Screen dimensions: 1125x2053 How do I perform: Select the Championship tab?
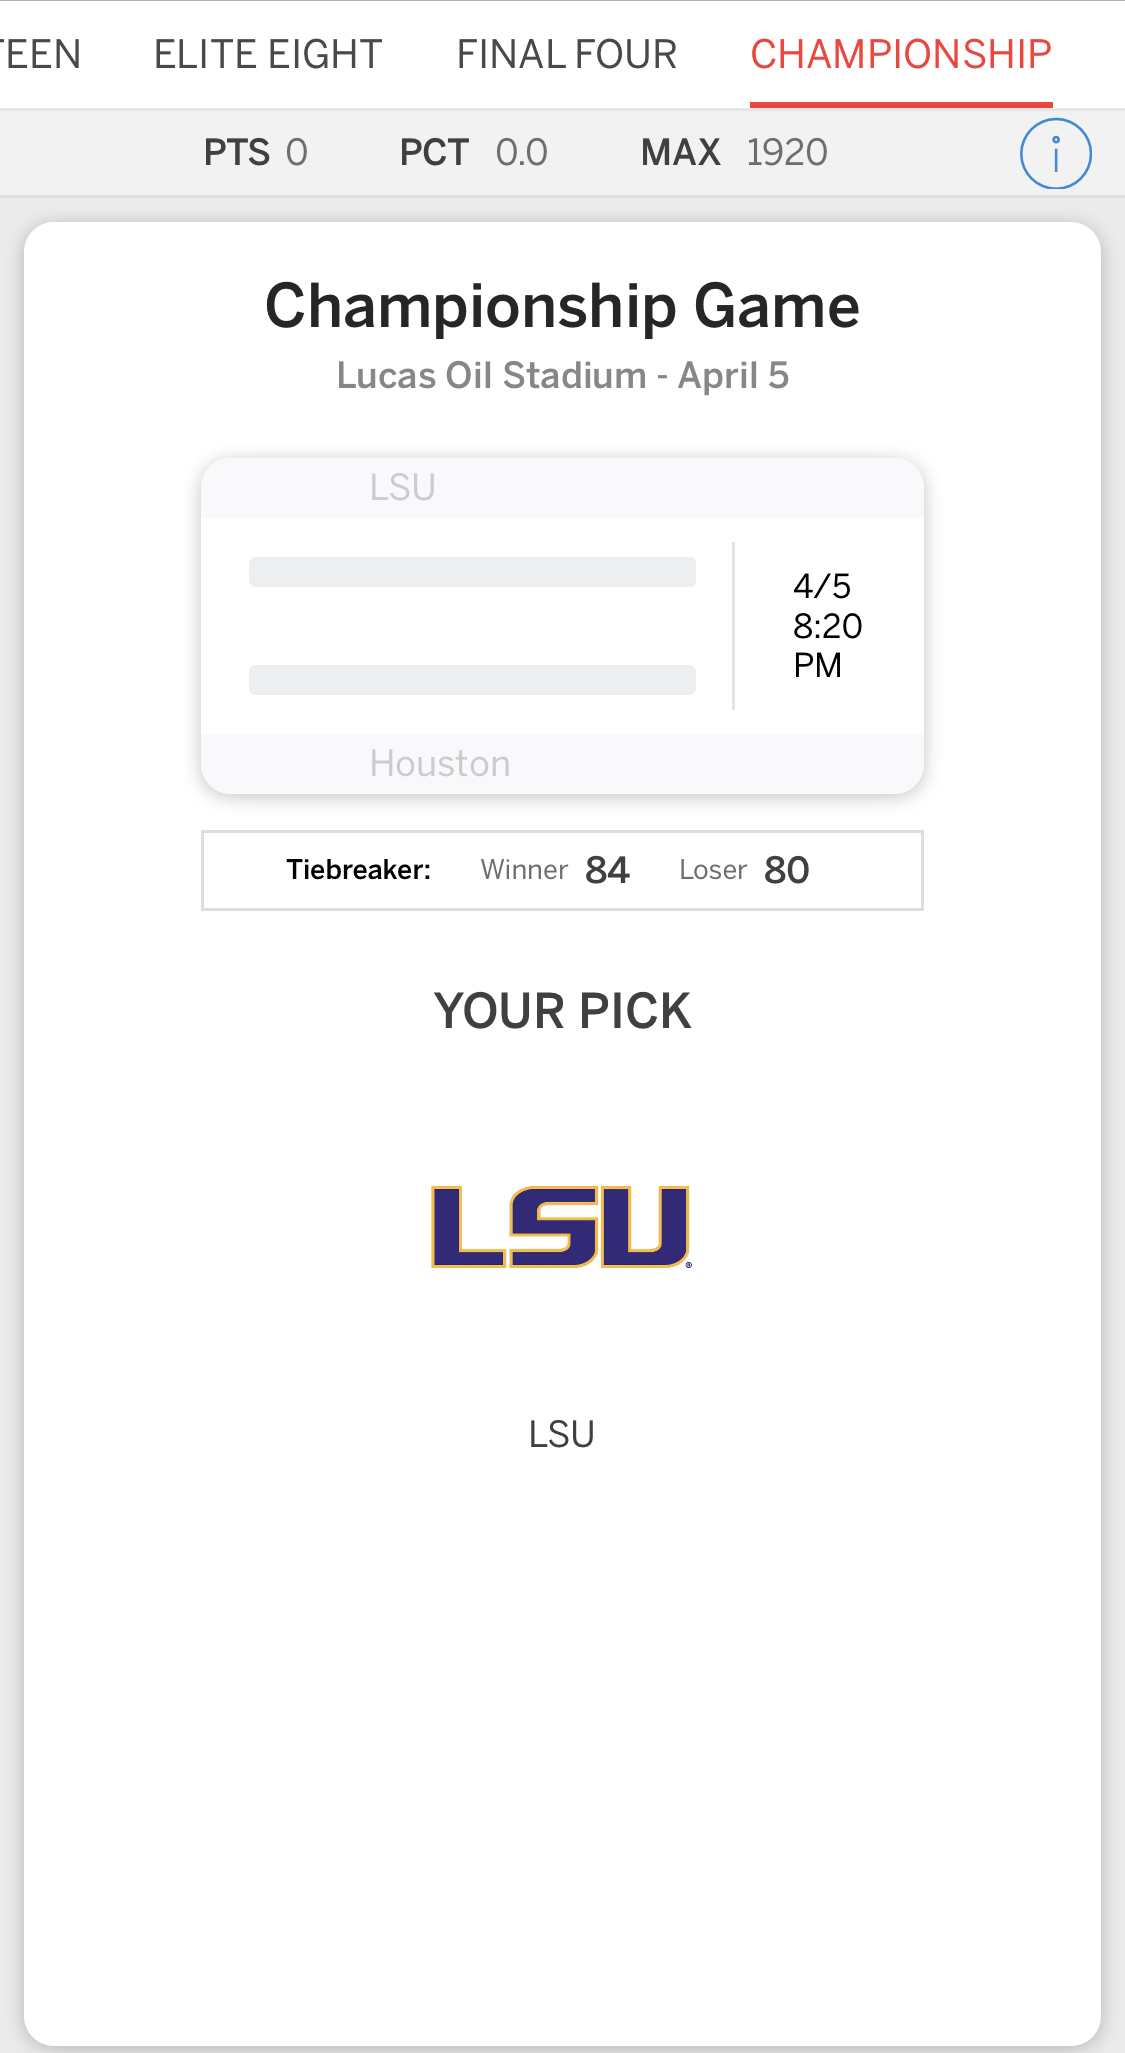pyautogui.click(x=901, y=55)
